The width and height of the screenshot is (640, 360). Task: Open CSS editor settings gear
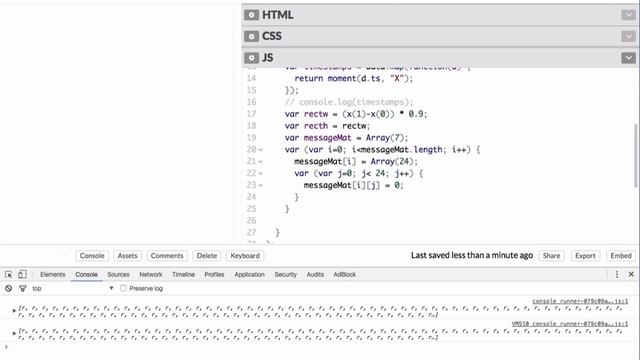[x=251, y=36]
